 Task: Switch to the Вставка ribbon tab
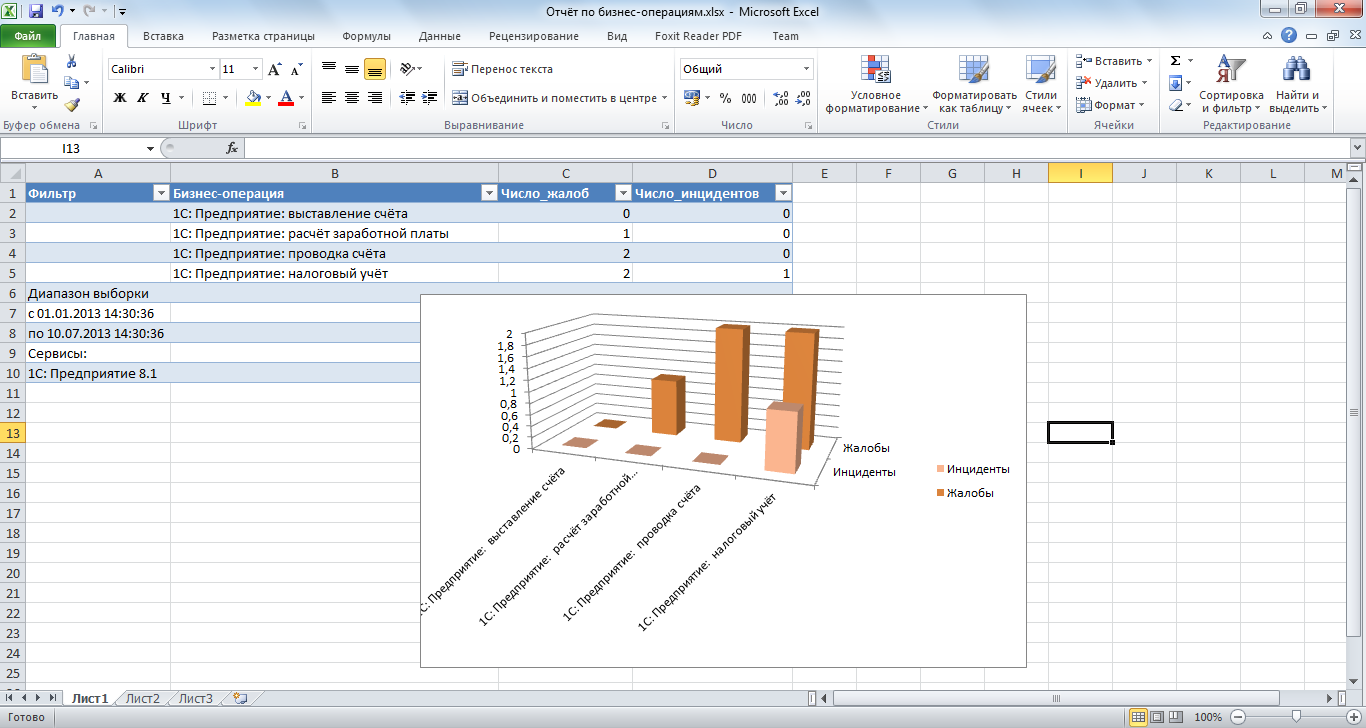[x=163, y=36]
